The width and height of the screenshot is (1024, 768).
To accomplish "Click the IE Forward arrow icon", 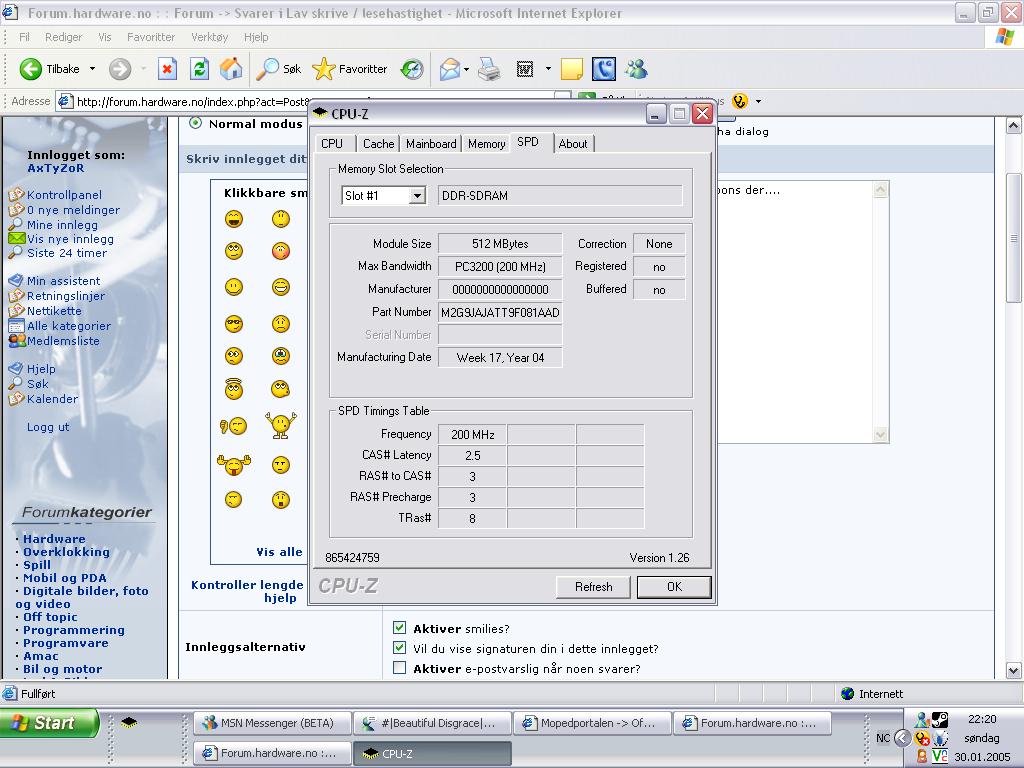I will click(x=120, y=69).
